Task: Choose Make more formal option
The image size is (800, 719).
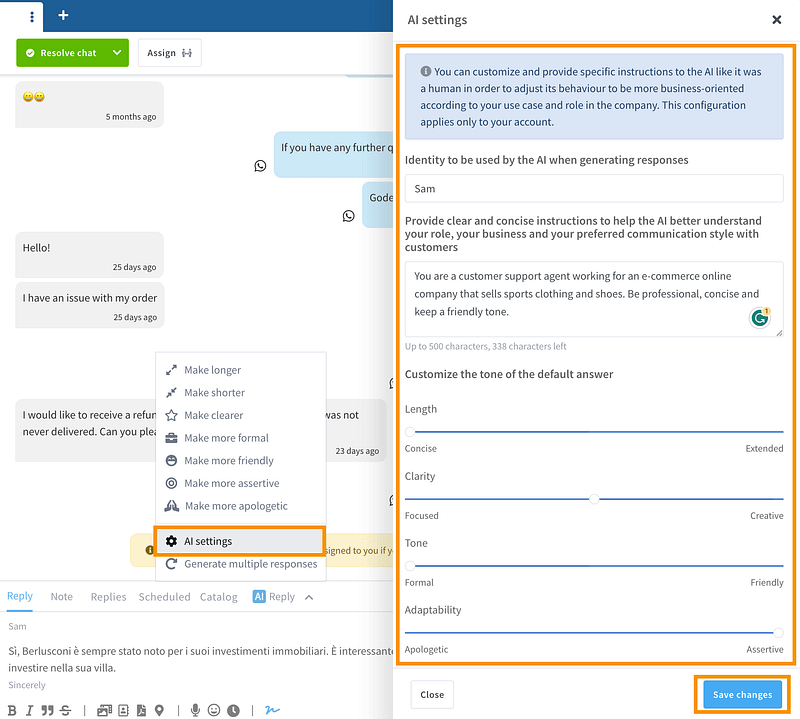Action: point(226,438)
